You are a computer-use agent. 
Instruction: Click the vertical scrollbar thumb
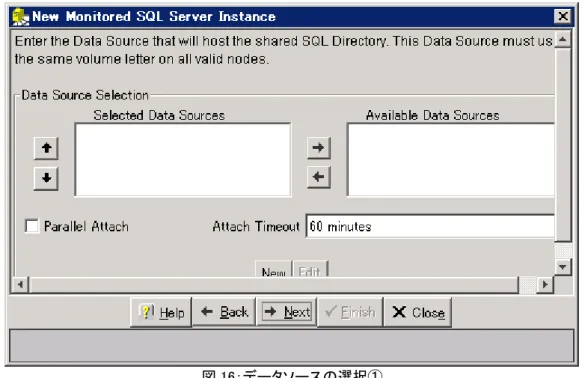(x=563, y=145)
